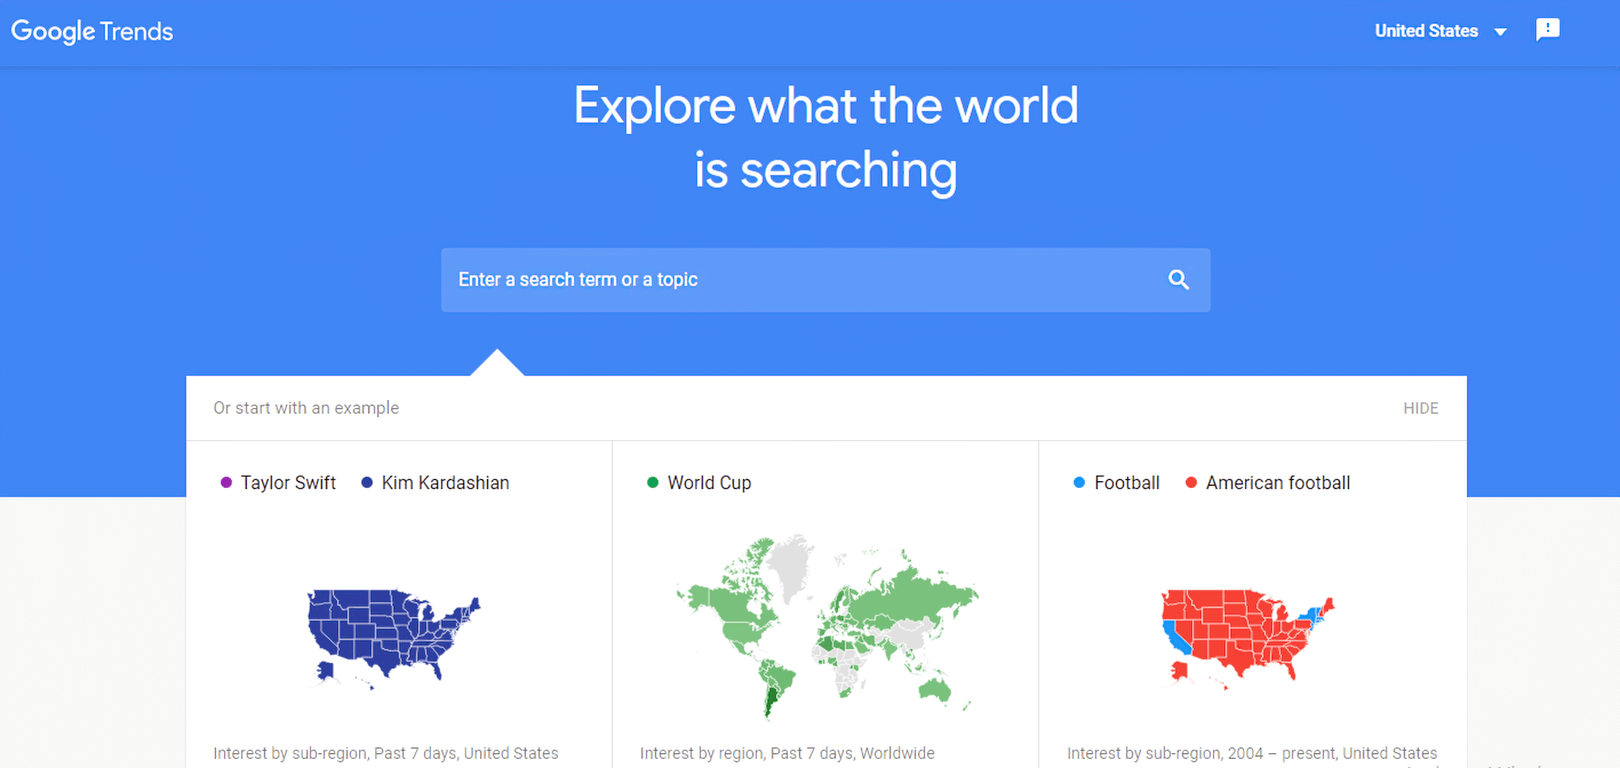This screenshot has height=768, width=1620.
Task: Open the Football comparison US map
Action: [x=1247, y=635]
